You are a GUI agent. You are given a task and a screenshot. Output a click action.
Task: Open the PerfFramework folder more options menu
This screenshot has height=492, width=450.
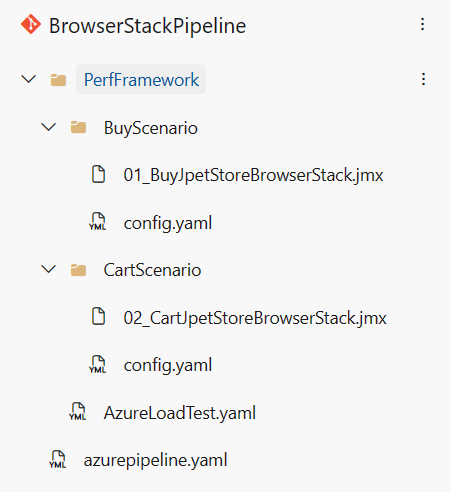[423, 79]
